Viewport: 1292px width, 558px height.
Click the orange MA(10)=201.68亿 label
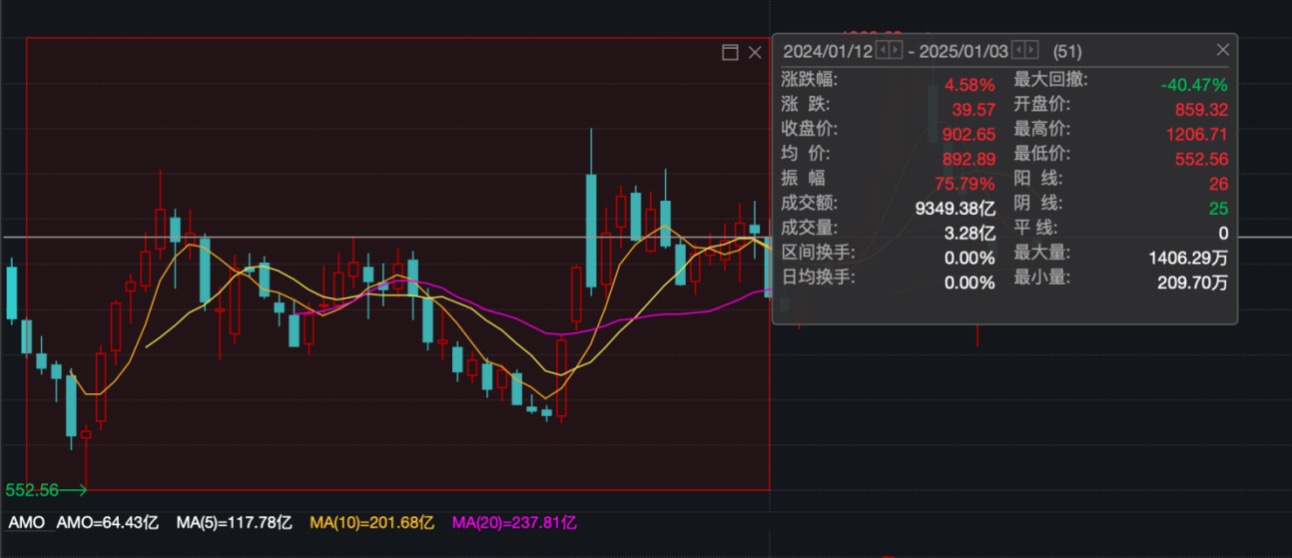(372, 522)
